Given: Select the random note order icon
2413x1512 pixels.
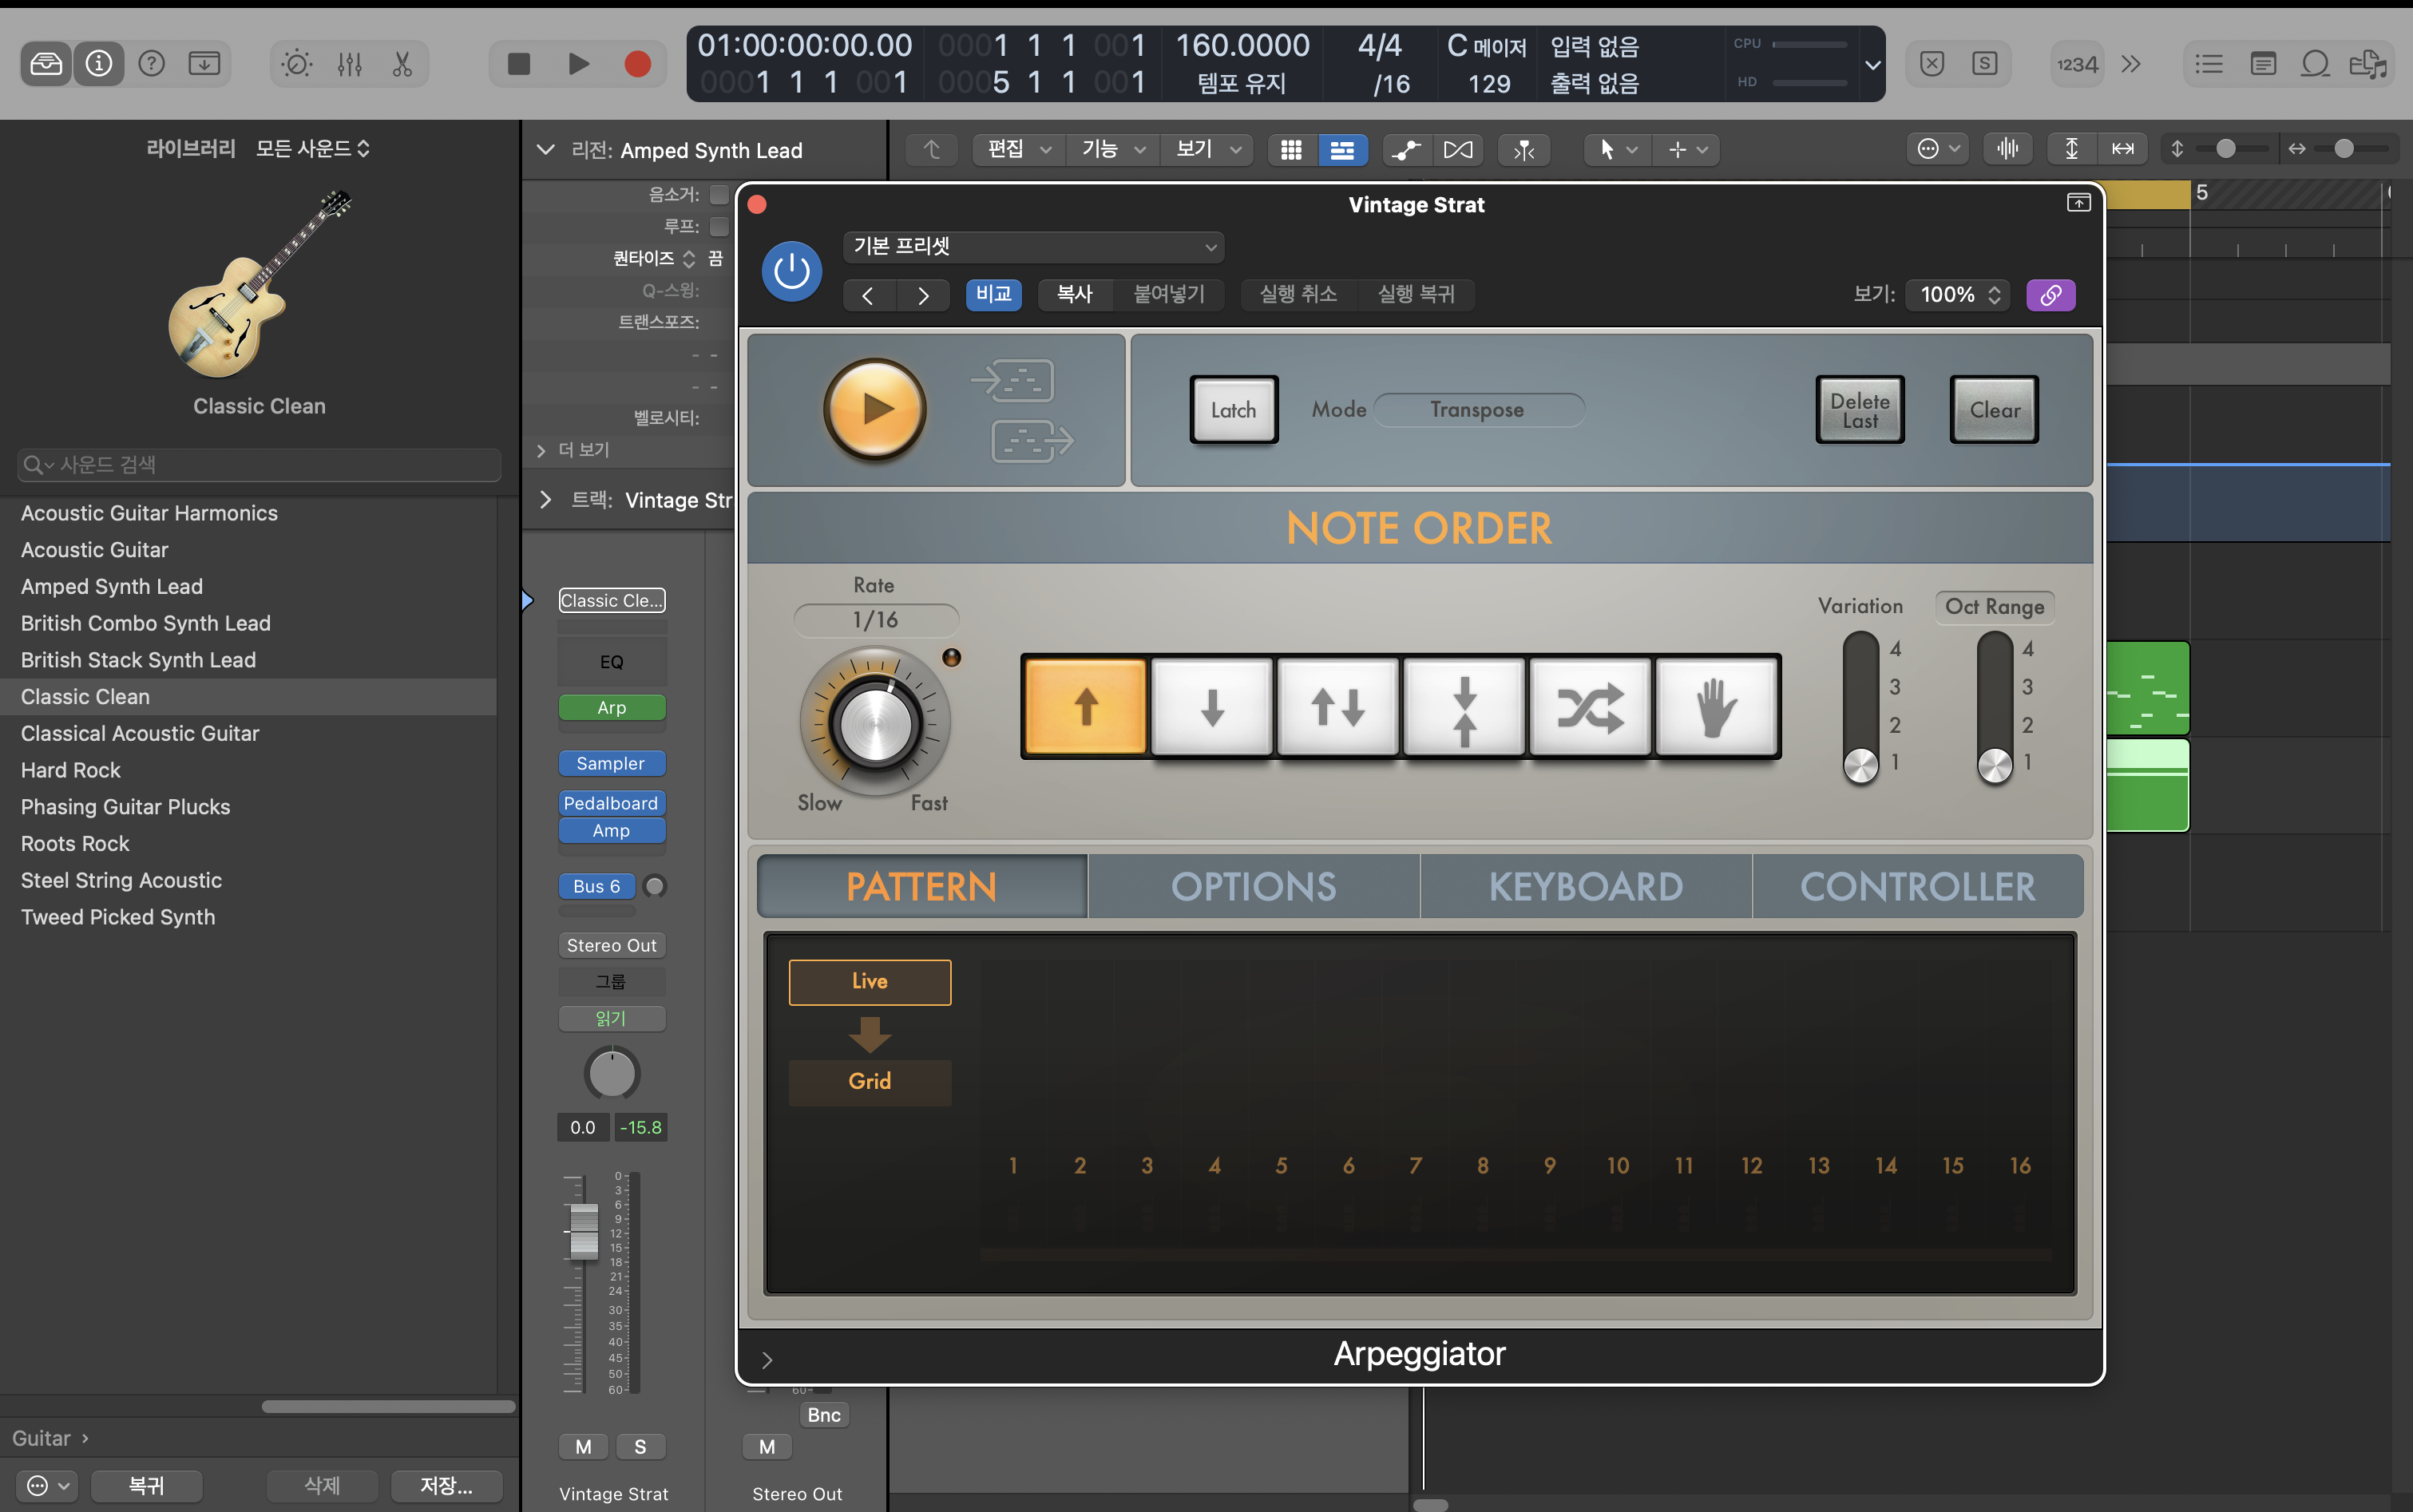Looking at the screenshot, I should tap(1590, 707).
